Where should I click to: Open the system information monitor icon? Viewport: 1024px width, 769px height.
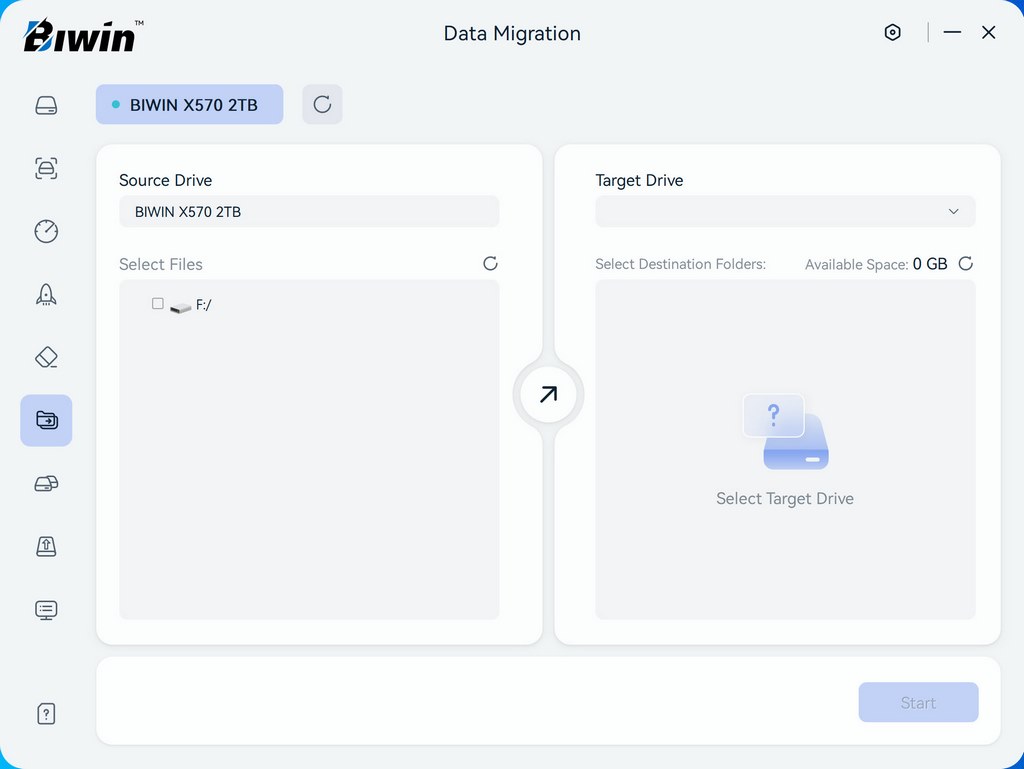(46, 609)
